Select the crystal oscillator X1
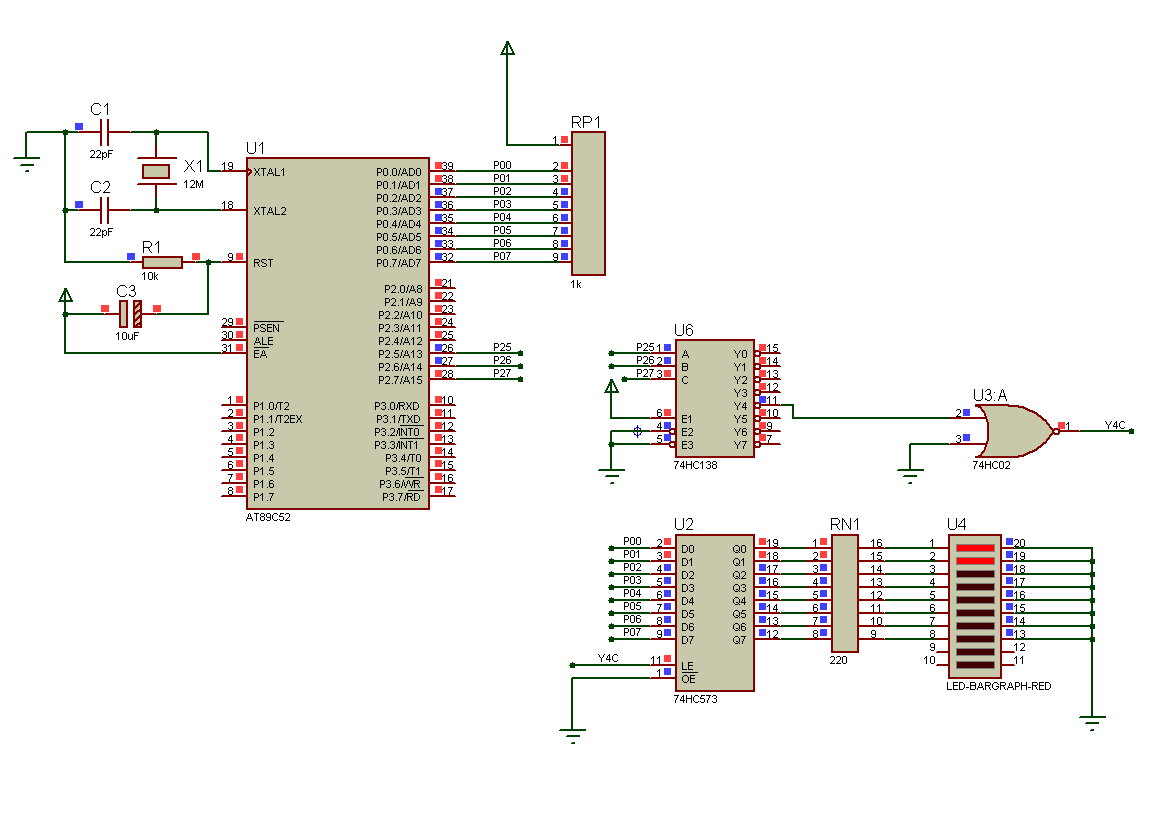This screenshot has height=818, width=1172. click(156, 171)
